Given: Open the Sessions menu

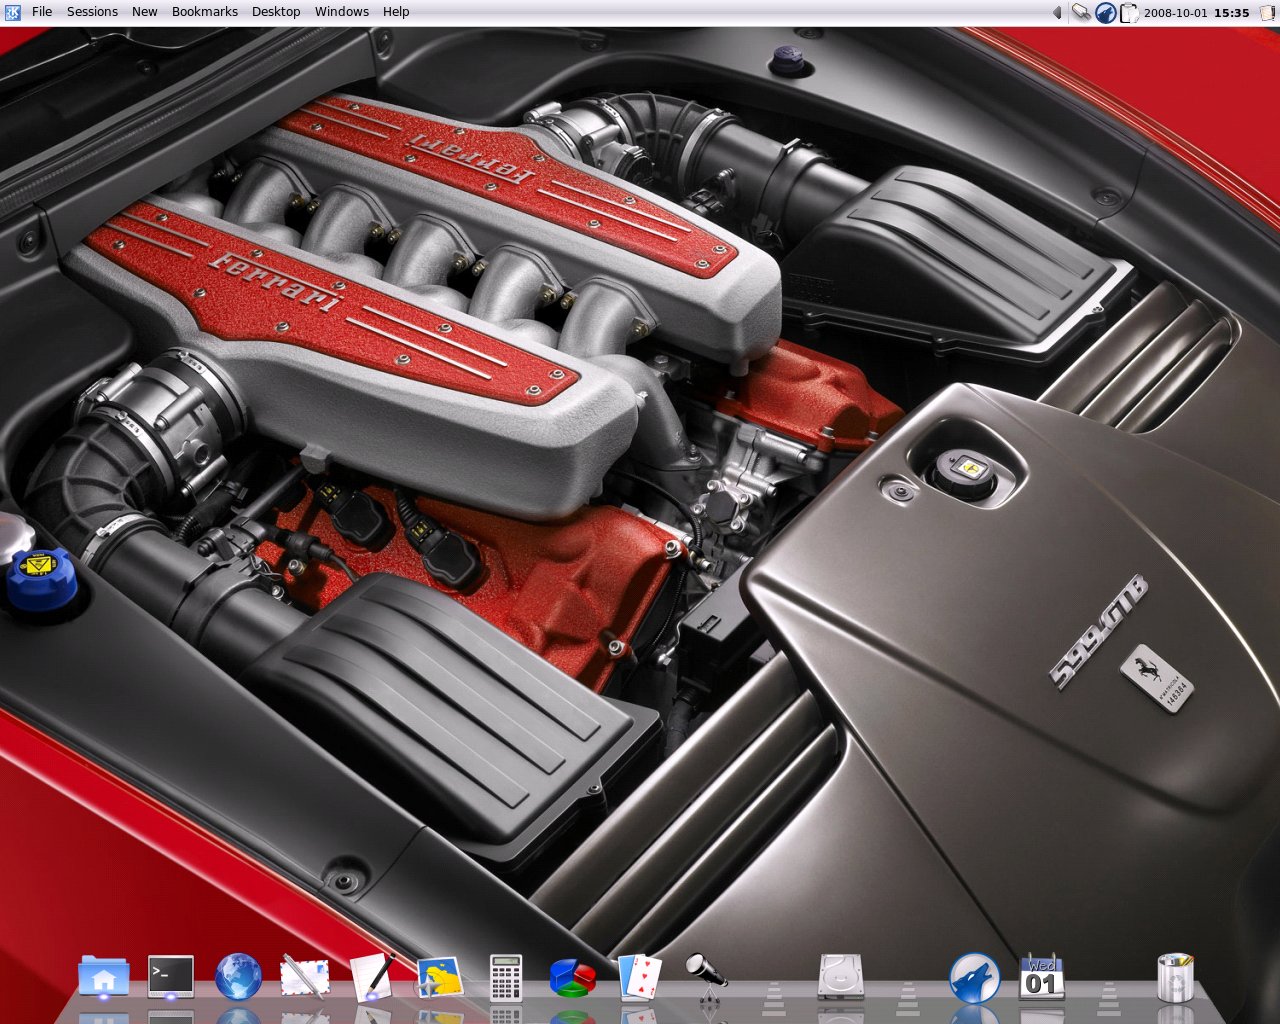Looking at the screenshot, I should pyautogui.click(x=92, y=12).
